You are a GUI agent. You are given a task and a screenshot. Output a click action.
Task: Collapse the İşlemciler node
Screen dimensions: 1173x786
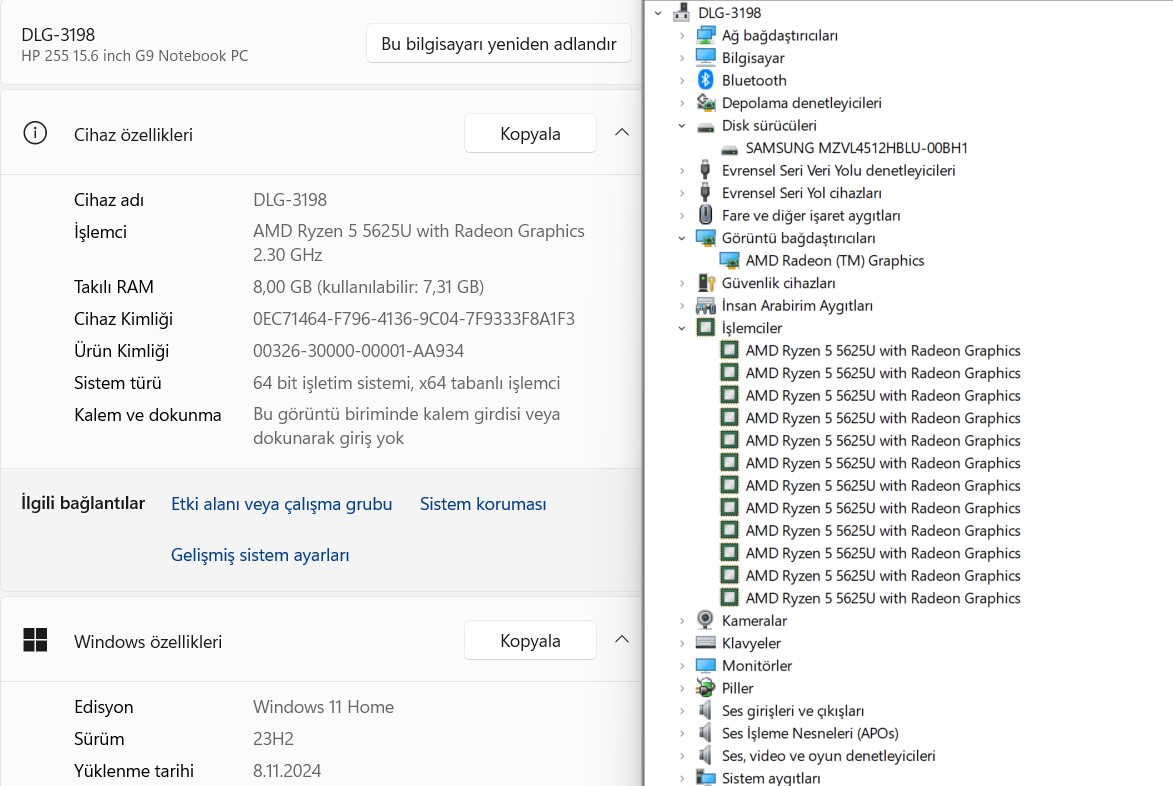point(682,328)
